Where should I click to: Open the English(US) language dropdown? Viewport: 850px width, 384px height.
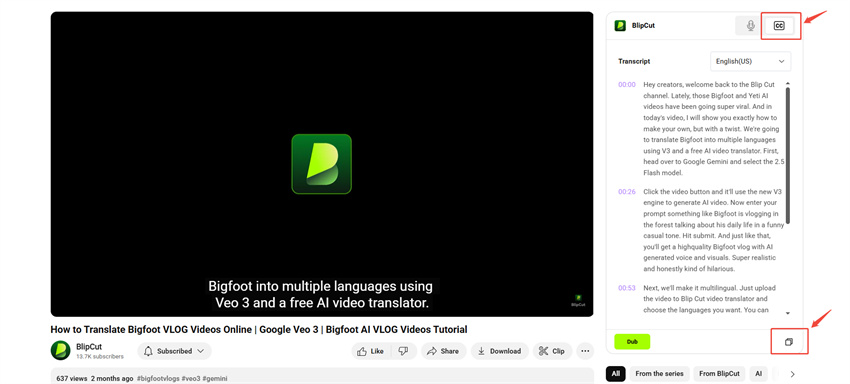750,61
